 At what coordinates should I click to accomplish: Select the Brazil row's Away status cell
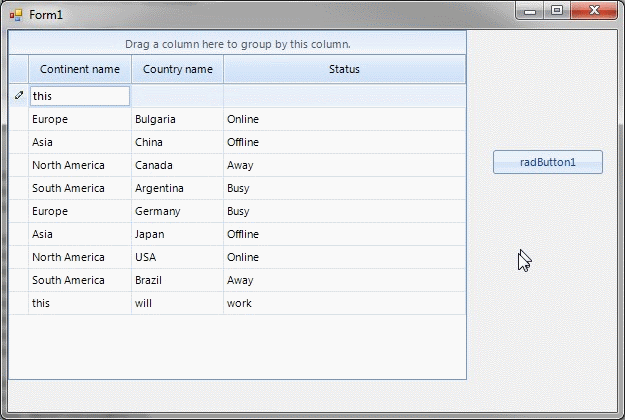click(344, 280)
